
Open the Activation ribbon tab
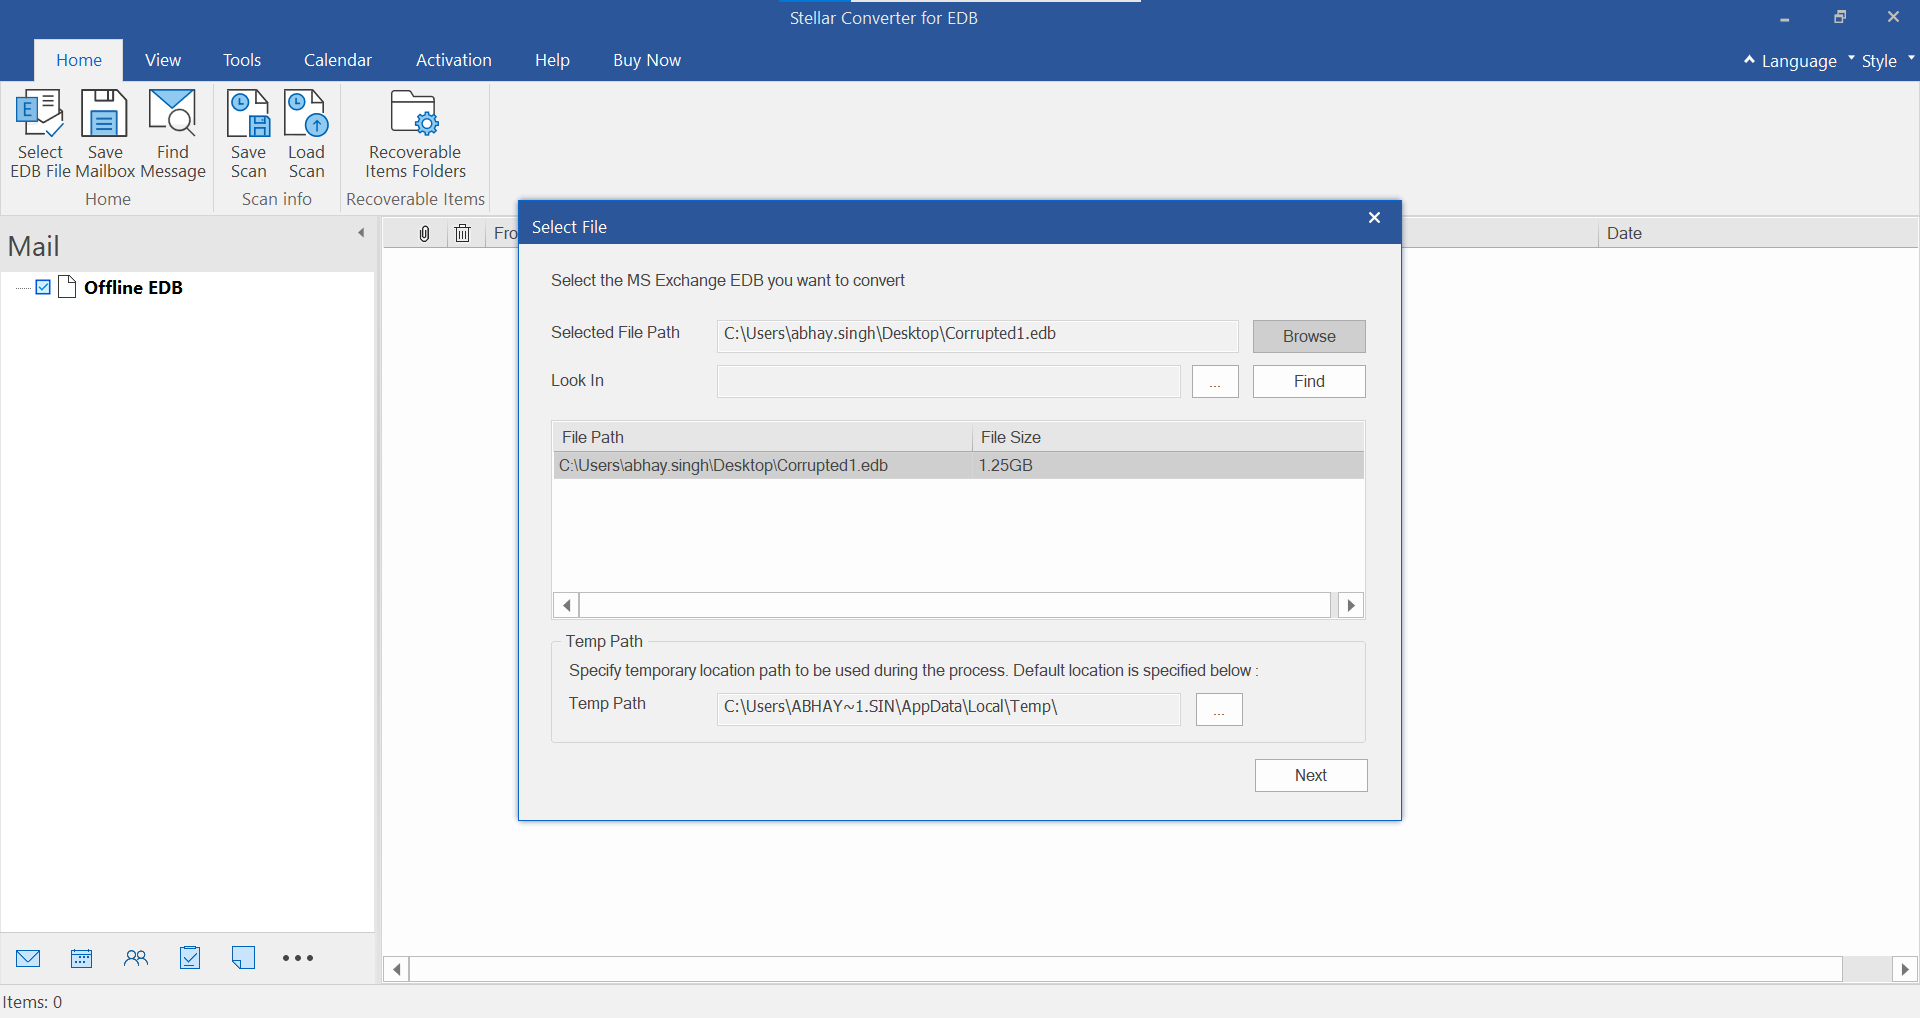click(x=454, y=60)
